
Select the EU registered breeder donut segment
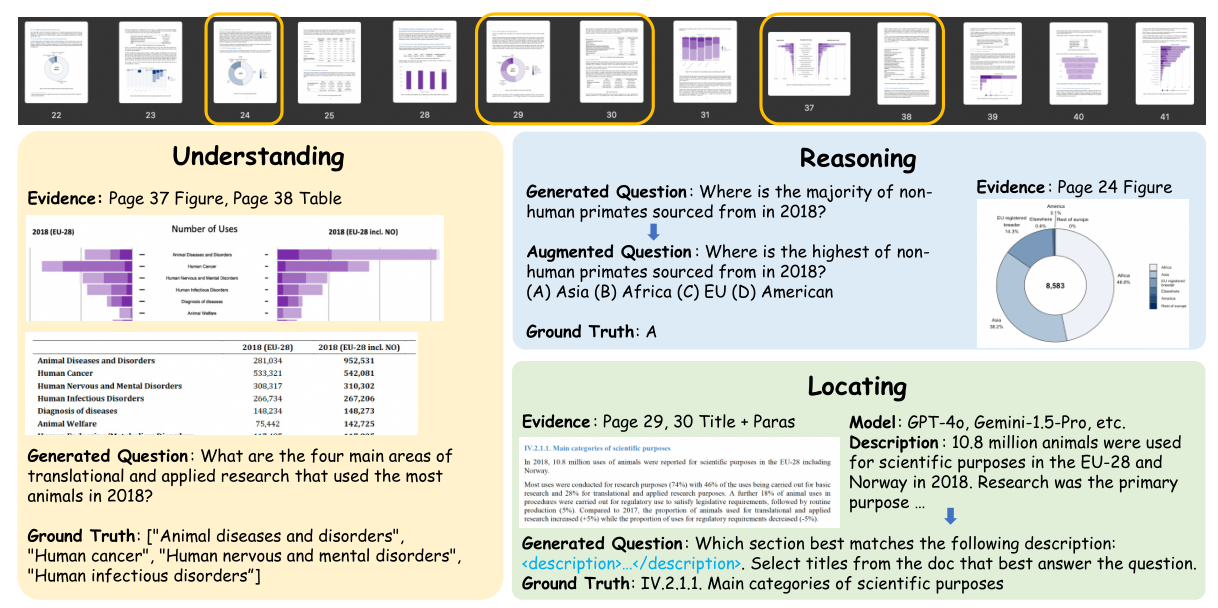[x=1034, y=246]
